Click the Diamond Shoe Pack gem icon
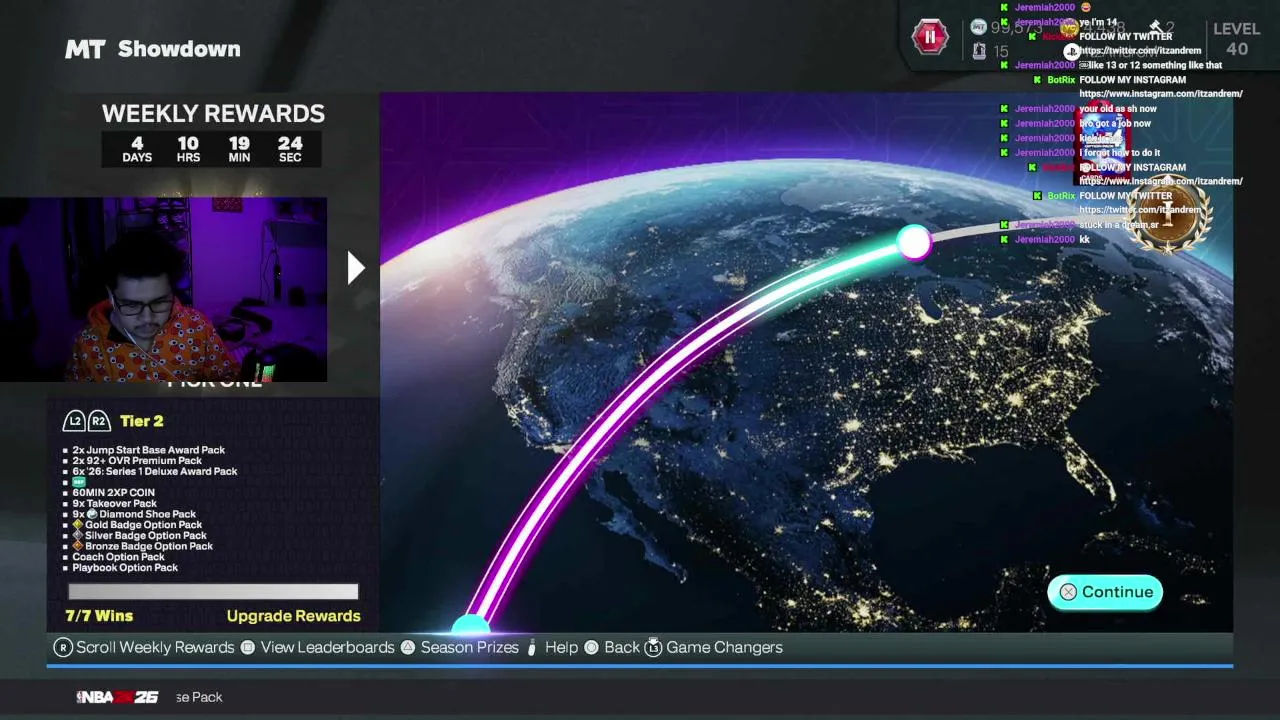1280x720 pixels. pyautogui.click(x=91, y=514)
